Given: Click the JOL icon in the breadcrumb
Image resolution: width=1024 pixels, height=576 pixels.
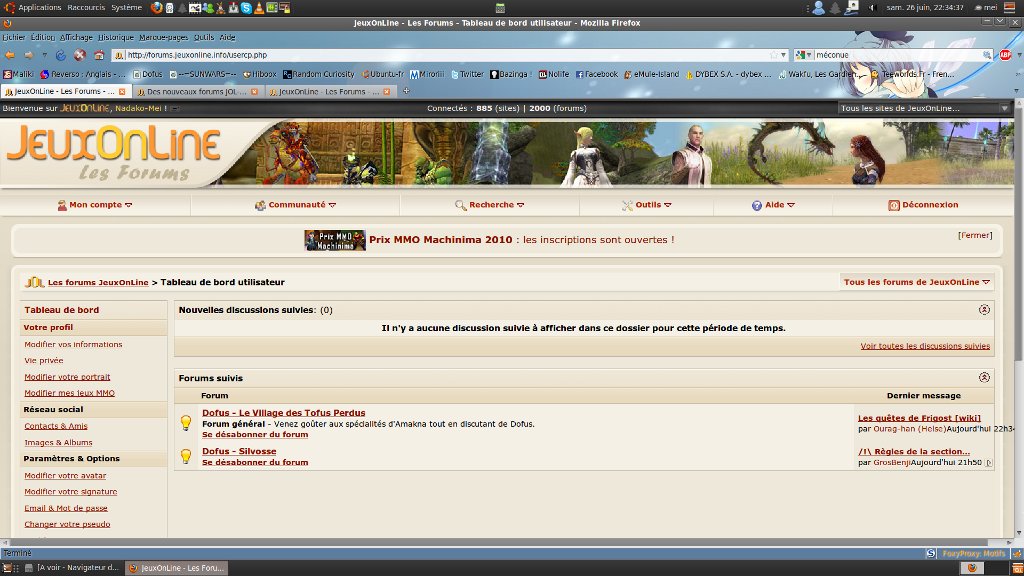Looking at the screenshot, I should (34, 282).
